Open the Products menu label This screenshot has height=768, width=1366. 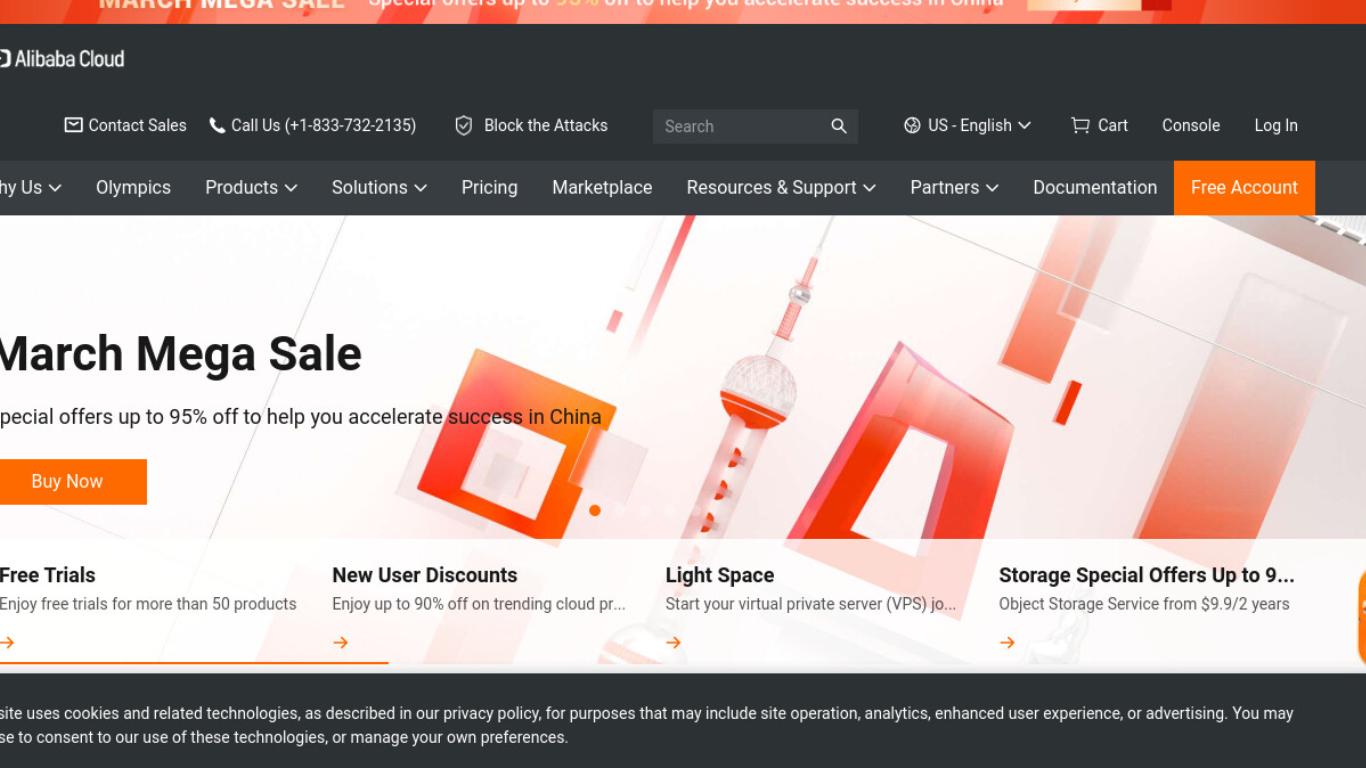point(241,187)
